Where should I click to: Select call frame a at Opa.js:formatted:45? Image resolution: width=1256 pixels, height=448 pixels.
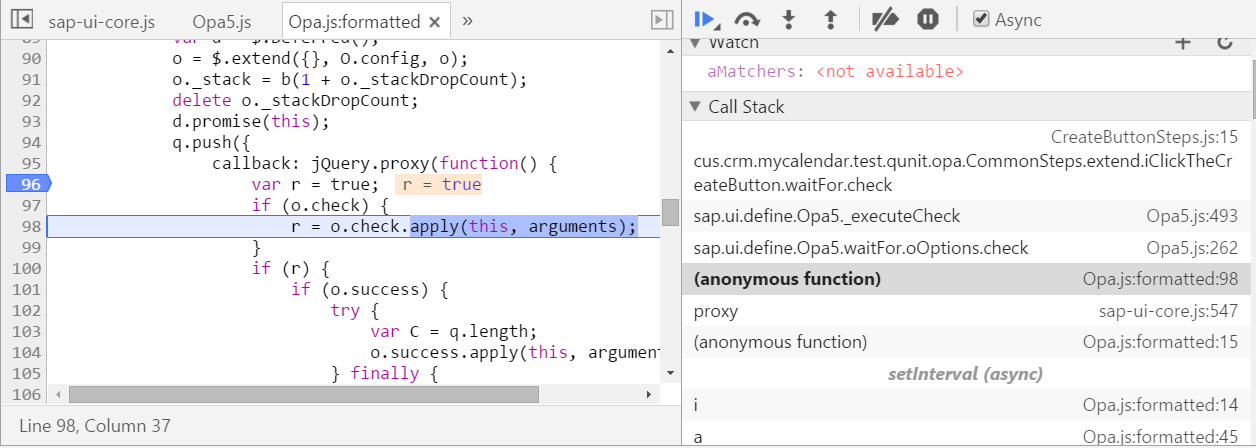click(x=965, y=436)
